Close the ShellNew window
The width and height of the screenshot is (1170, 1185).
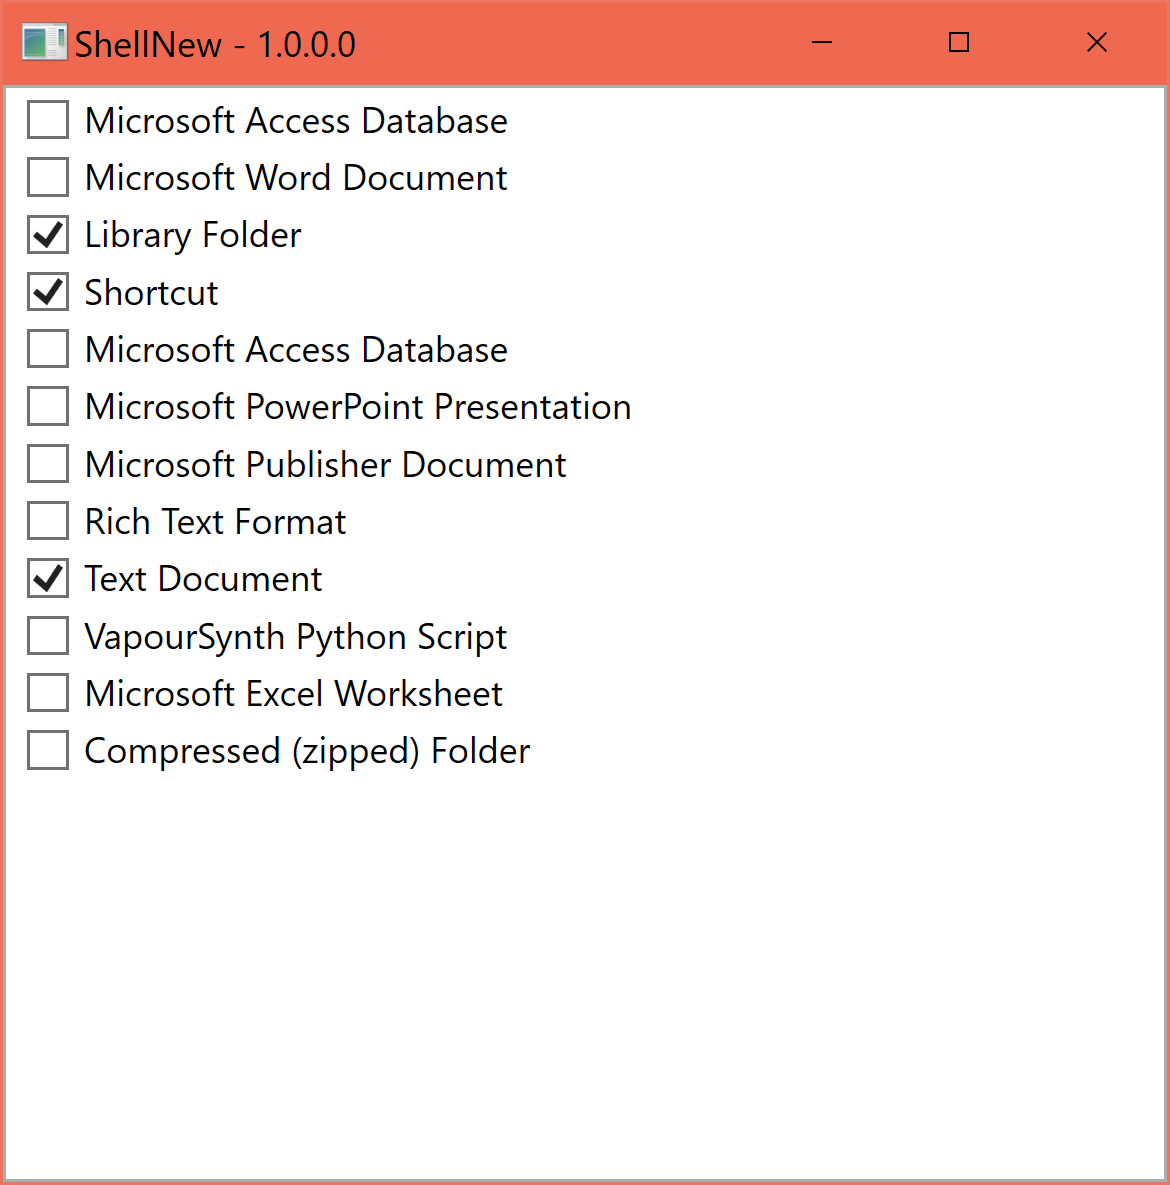(1097, 42)
